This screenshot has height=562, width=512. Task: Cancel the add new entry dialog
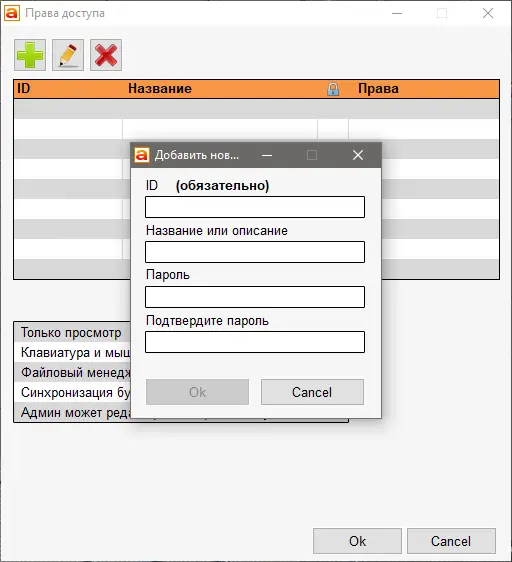point(312,392)
